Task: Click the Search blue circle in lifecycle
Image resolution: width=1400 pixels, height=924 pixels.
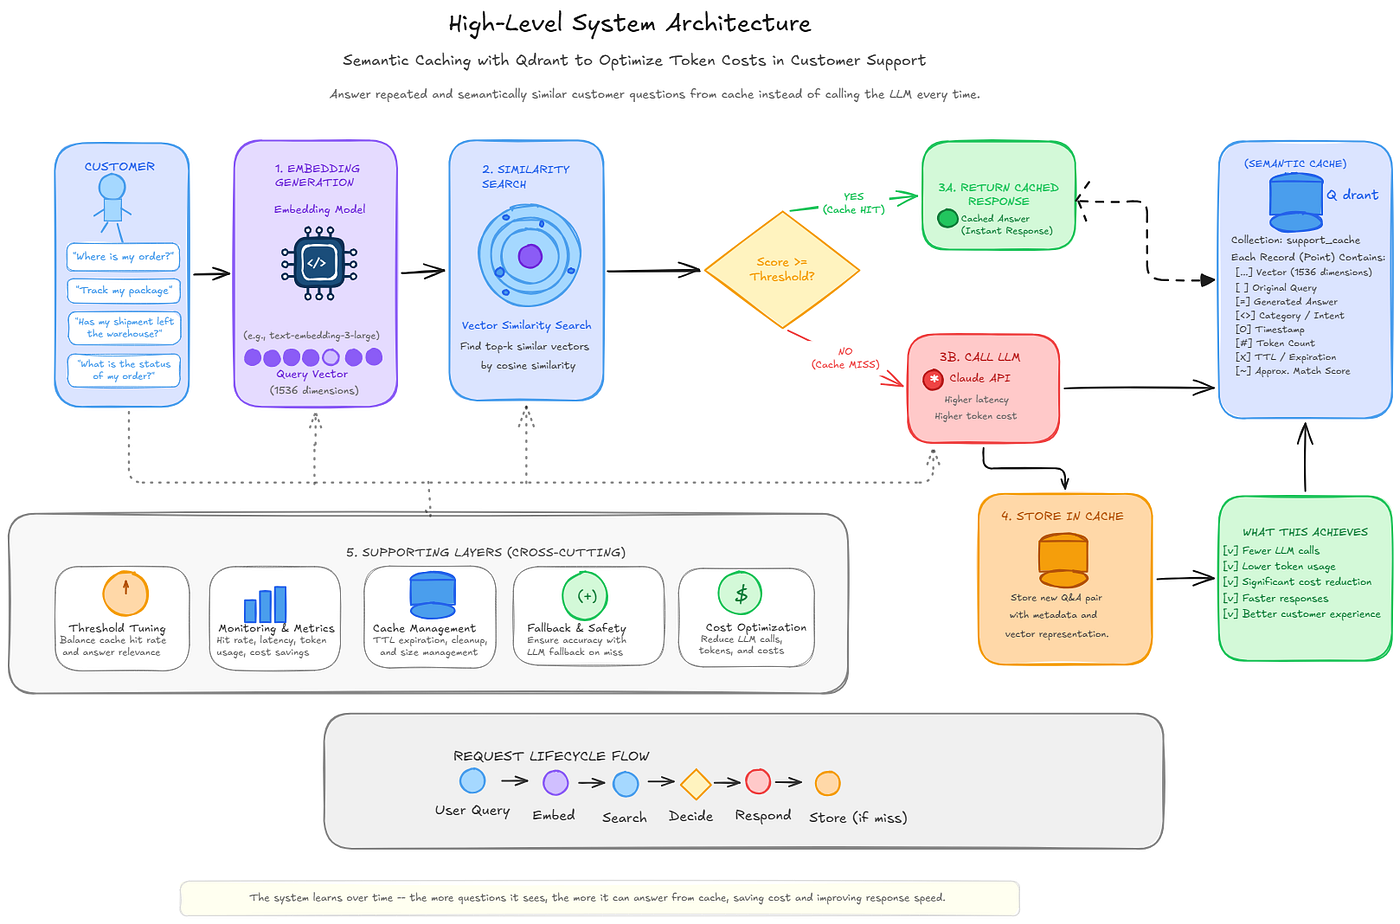Action: (x=626, y=784)
